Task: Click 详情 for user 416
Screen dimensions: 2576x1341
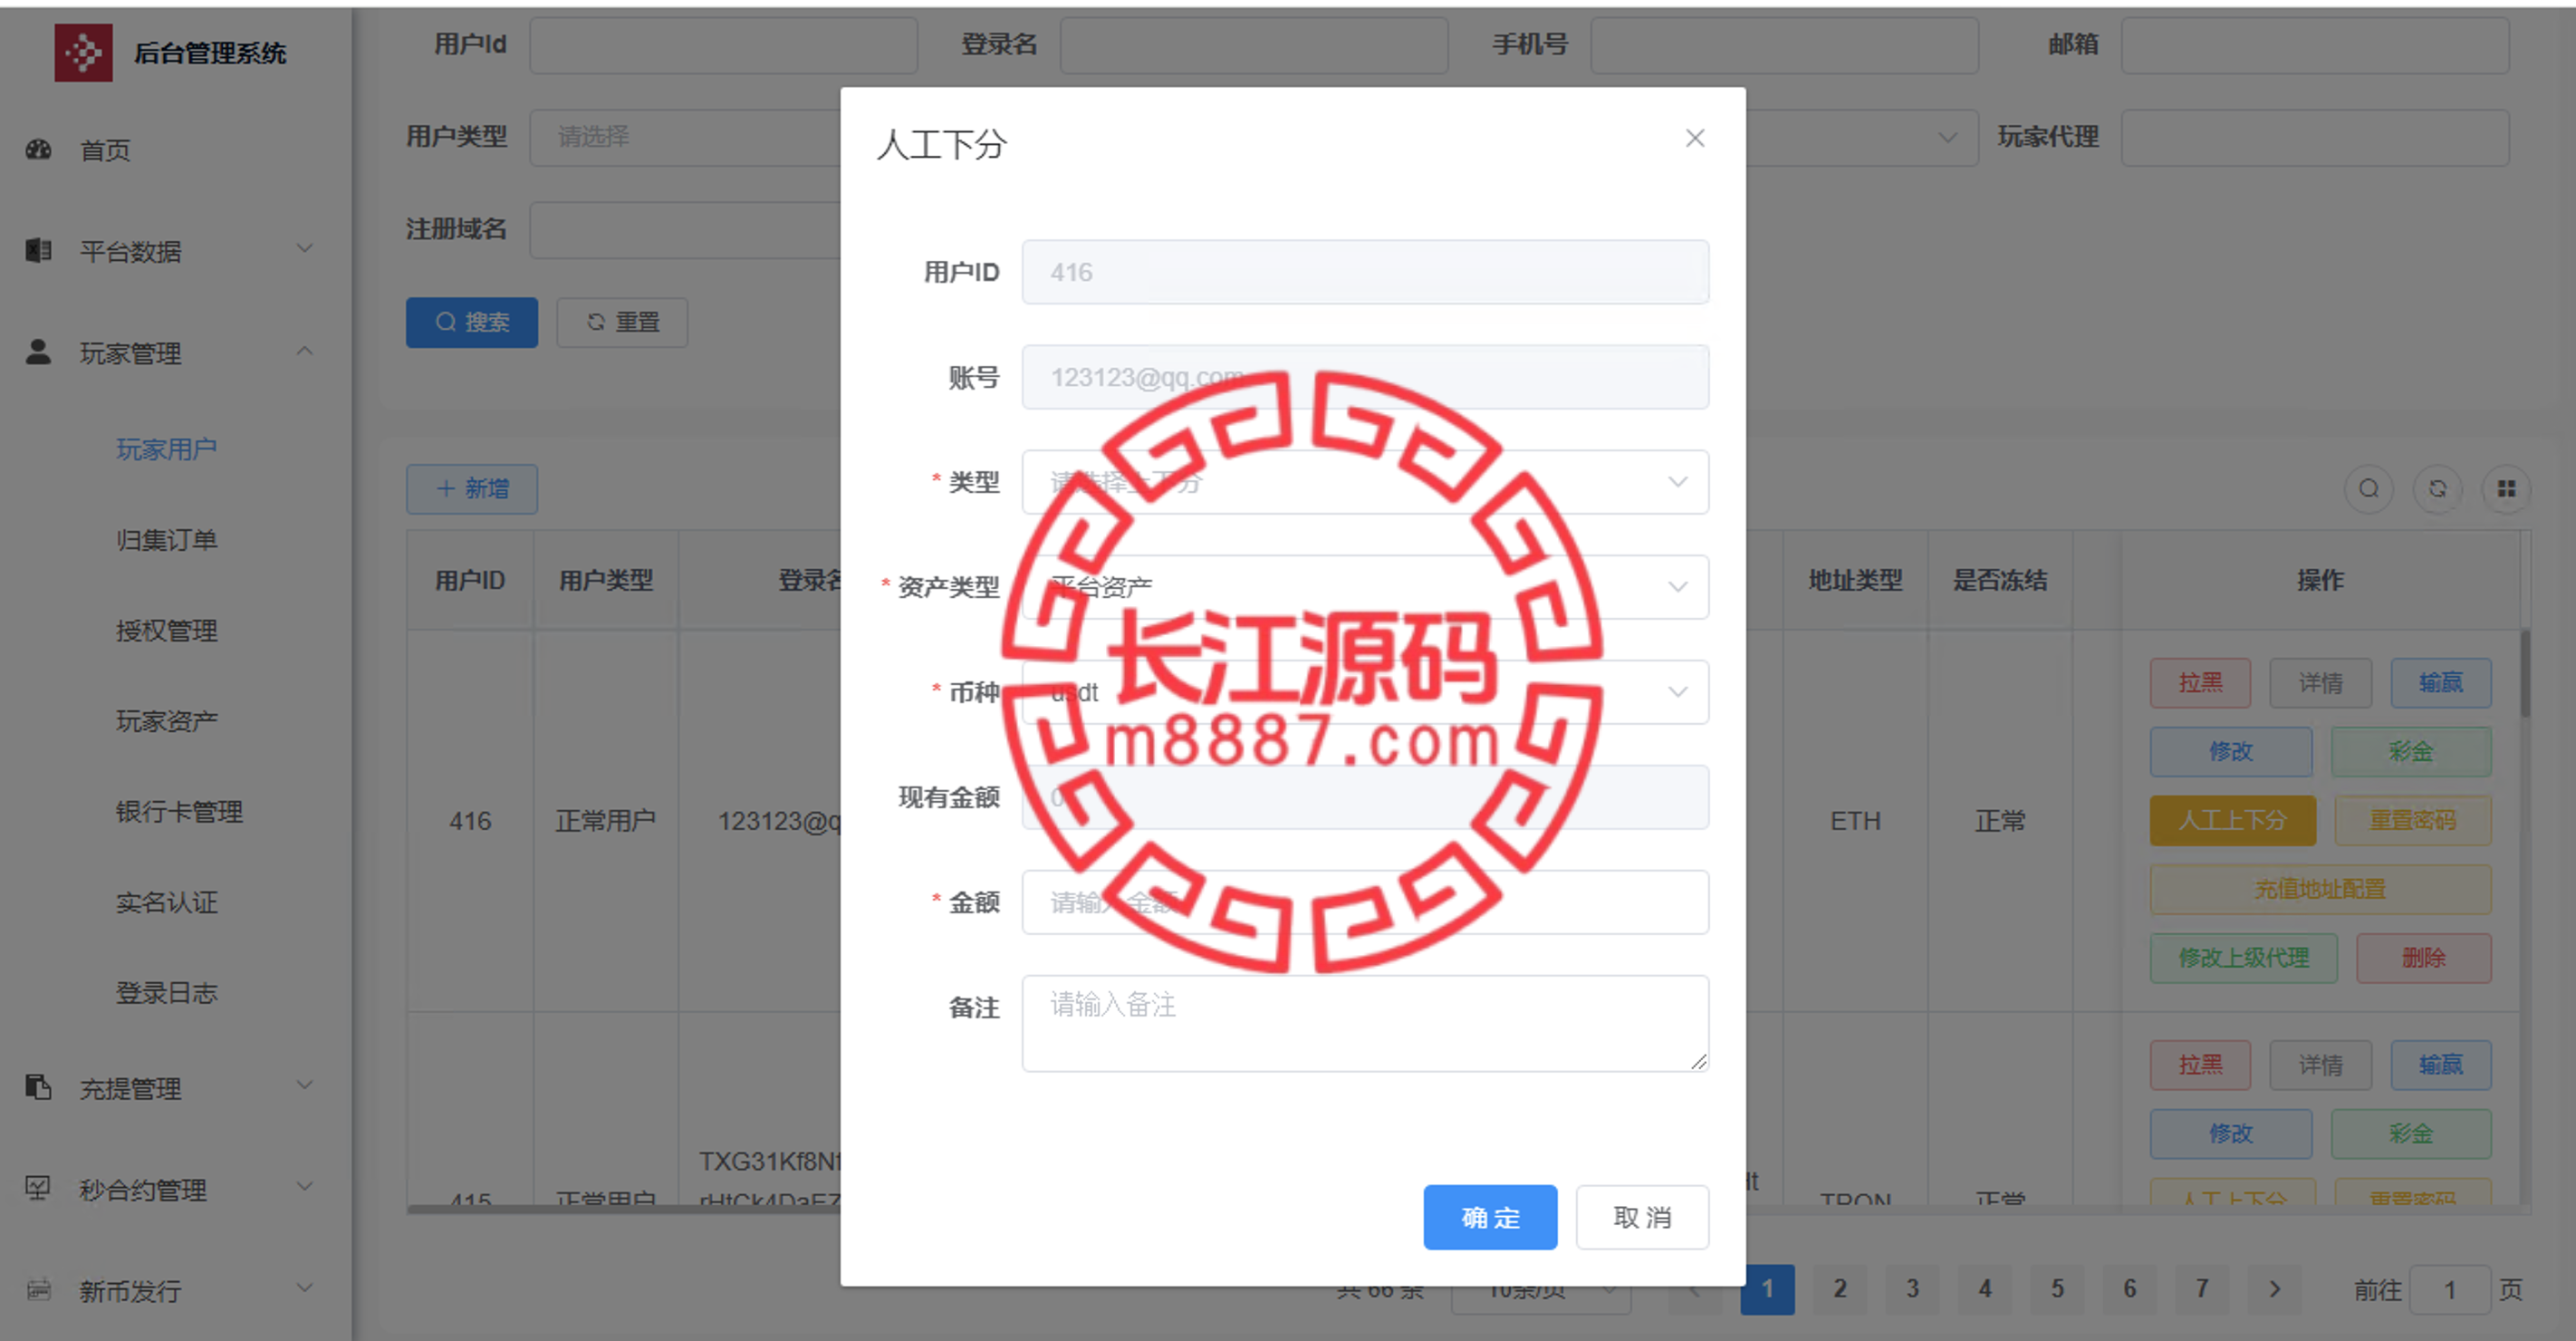Action: click(x=2320, y=683)
